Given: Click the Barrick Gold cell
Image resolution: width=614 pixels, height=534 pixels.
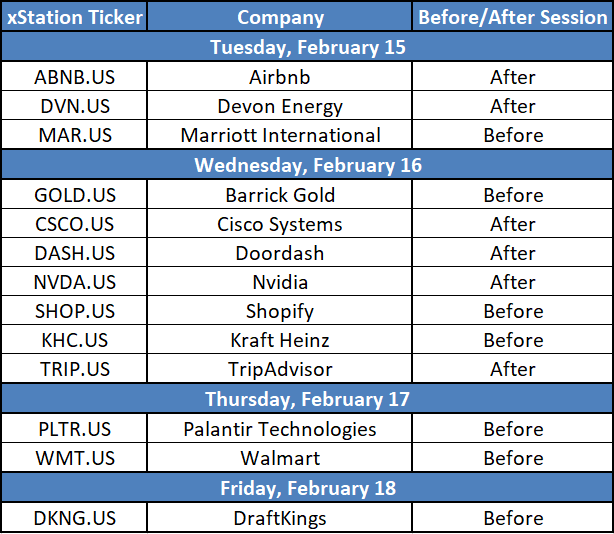Looking at the screenshot, I should (280, 194).
